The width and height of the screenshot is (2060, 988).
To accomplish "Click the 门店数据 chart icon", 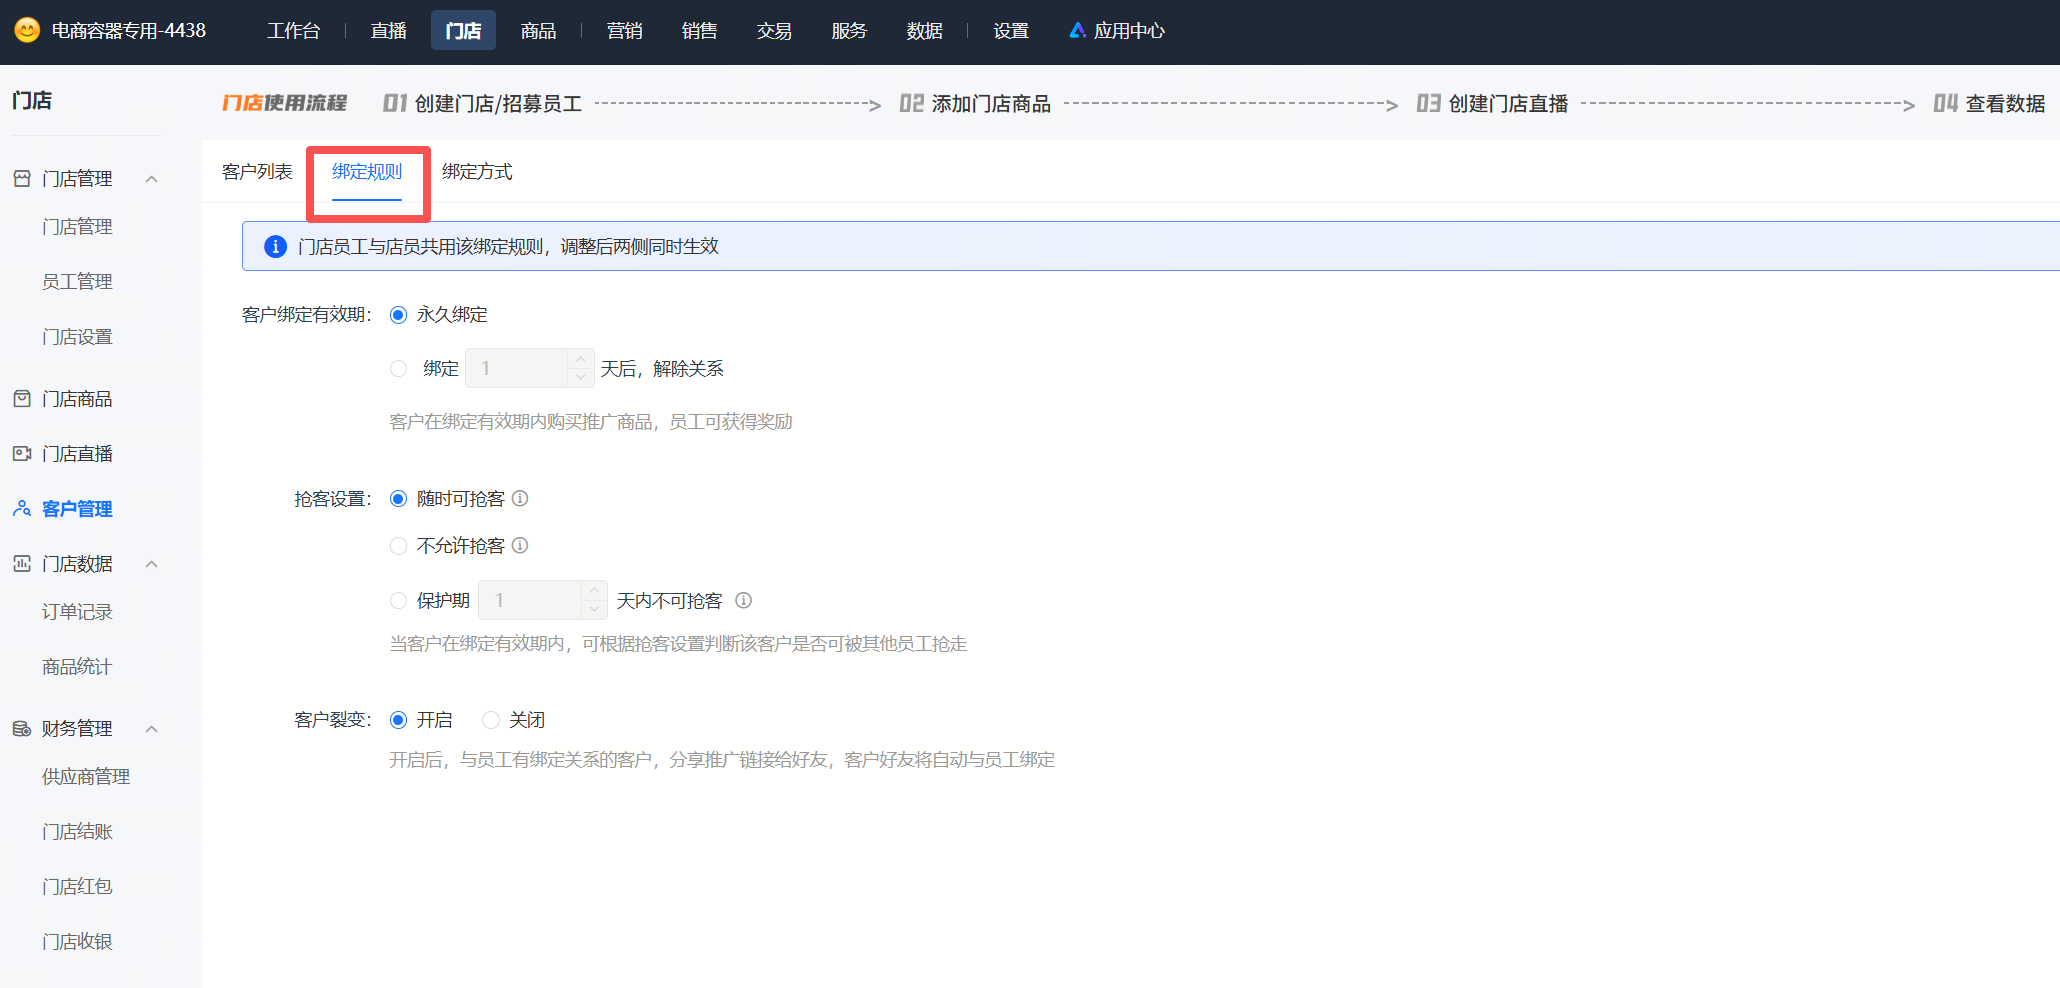I will 22,564.
